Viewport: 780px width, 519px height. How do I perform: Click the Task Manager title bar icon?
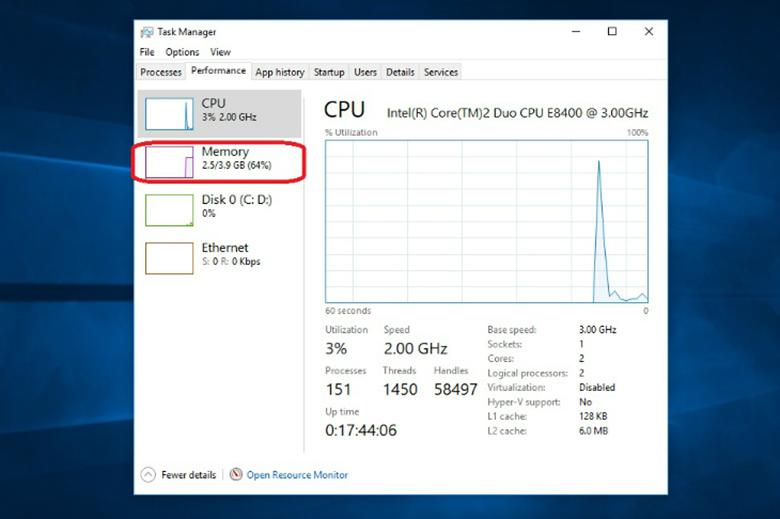tap(147, 32)
